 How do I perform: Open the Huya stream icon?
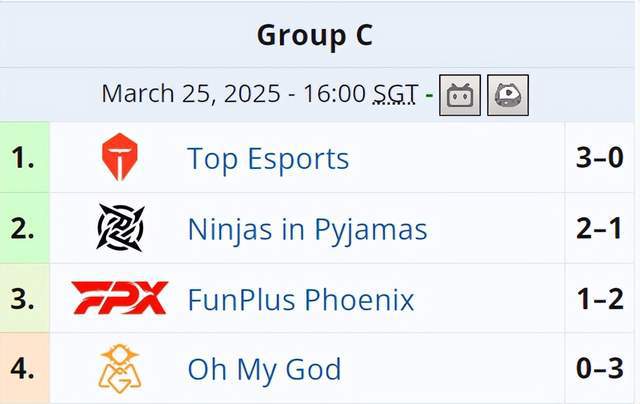[x=508, y=95]
